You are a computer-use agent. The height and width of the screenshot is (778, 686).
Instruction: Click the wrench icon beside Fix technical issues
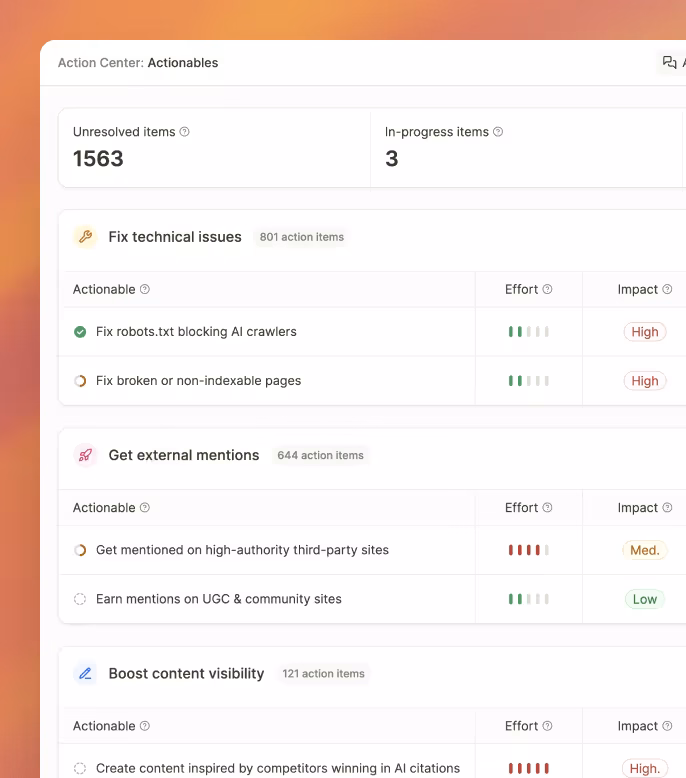pos(85,237)
